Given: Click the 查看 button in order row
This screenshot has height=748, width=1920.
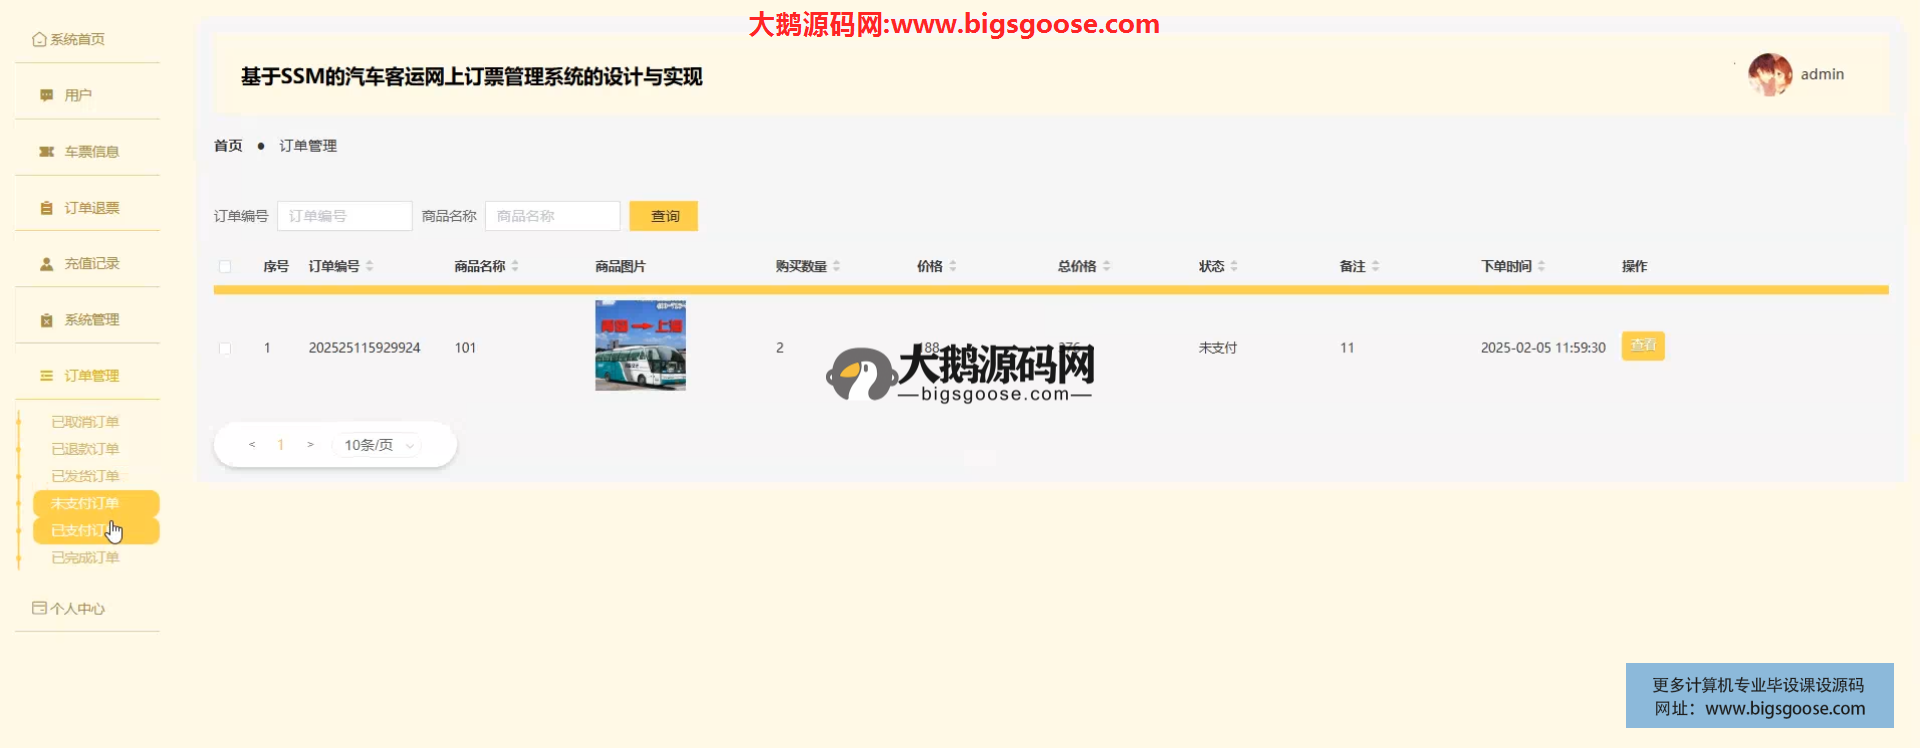Looking at the screenshot, I should [1642, 346].
